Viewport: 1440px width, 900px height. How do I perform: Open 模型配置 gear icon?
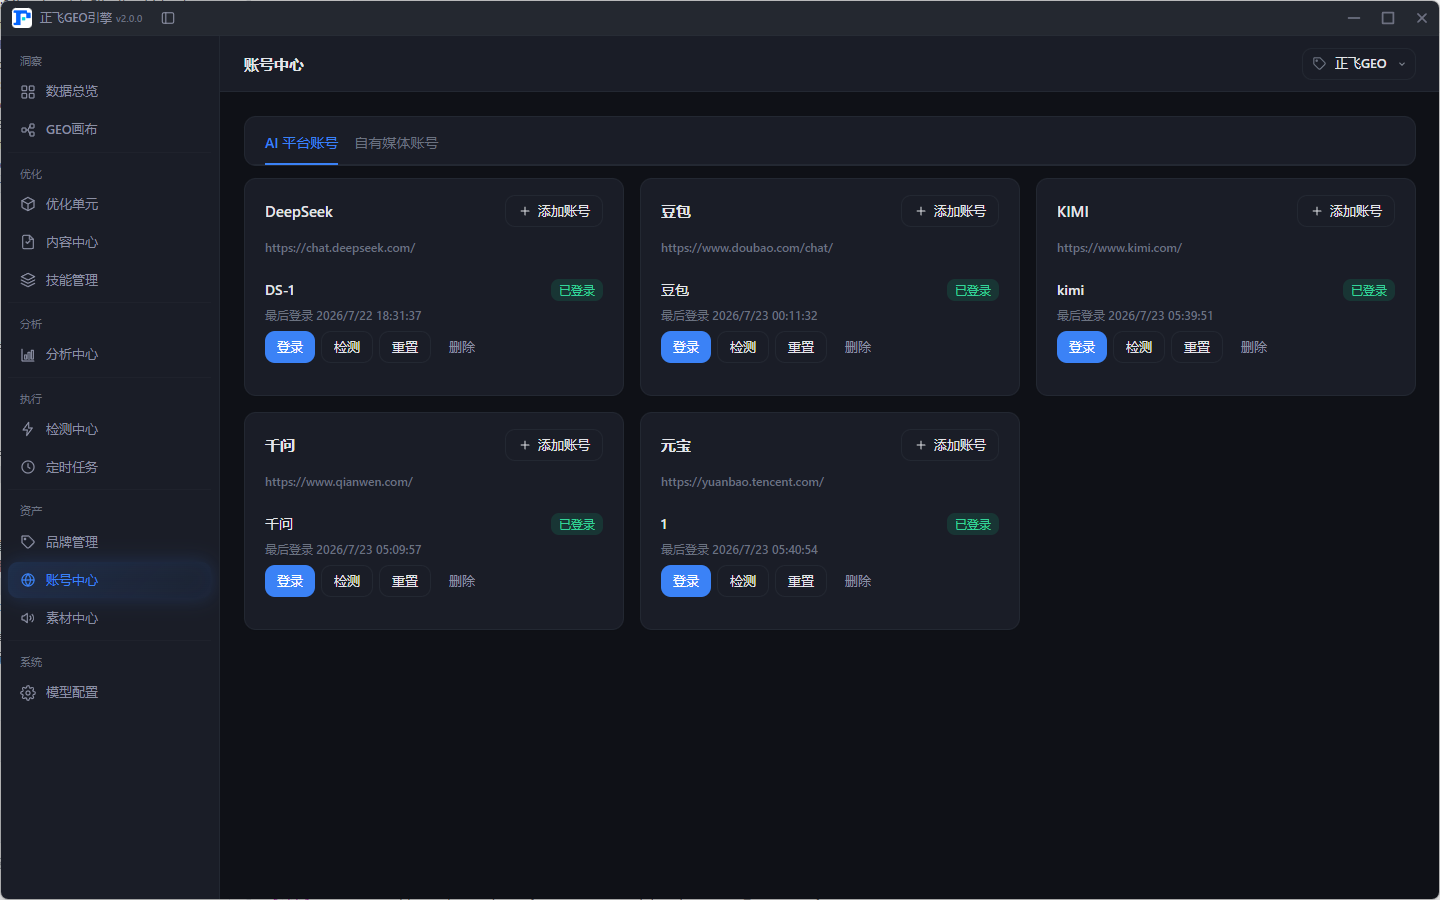[28, 693]
